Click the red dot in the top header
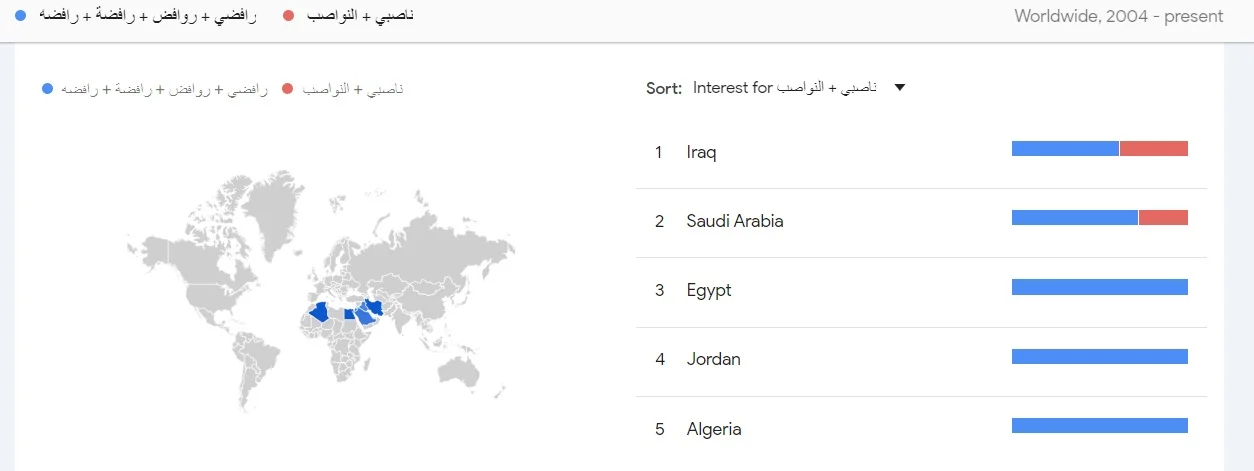The height and width of the screenshot is (471, 1254). tap(288, 17)
